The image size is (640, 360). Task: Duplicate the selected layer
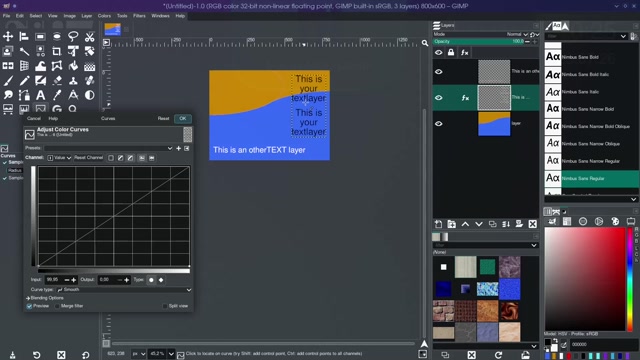click(493, 224)
